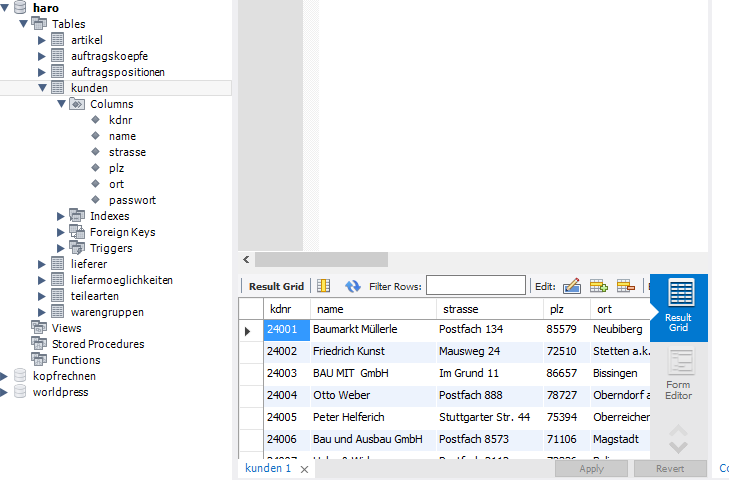Image resolution: width=729 pixels, height=480 pixels.
Task: Click the Columns folder icon
Action: tap(77, 104)
